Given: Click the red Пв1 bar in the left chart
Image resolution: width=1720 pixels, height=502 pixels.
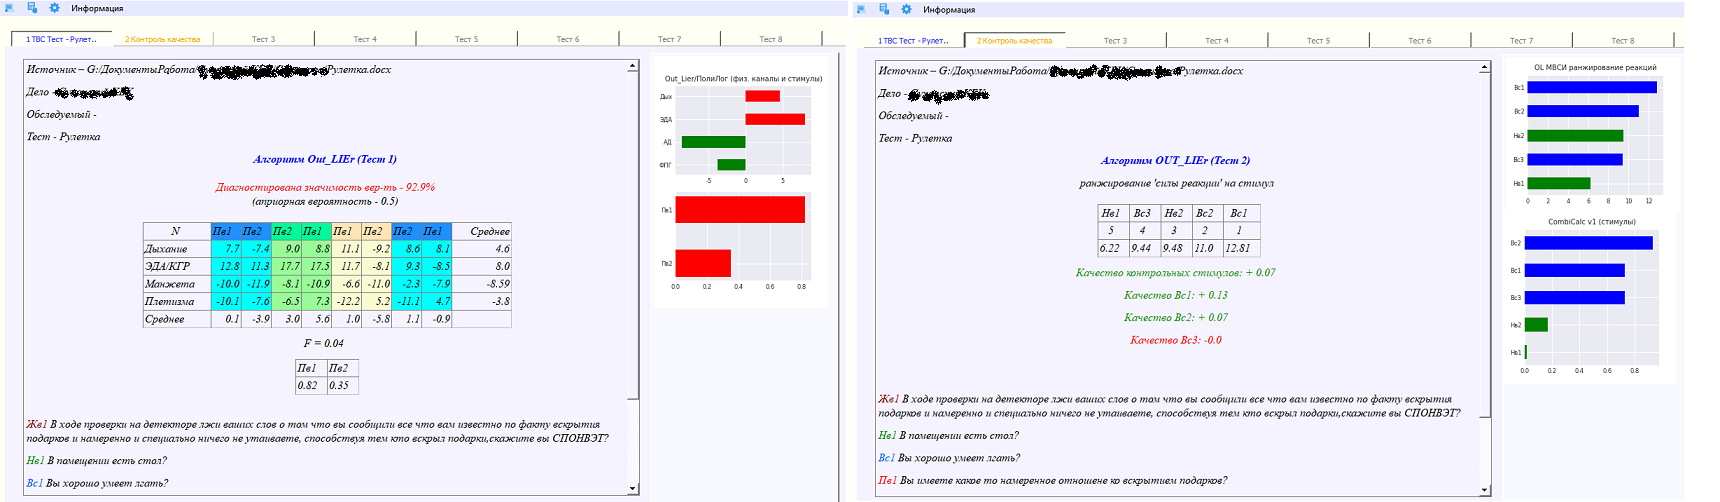Looking at the screenshot, I should 739,210.
